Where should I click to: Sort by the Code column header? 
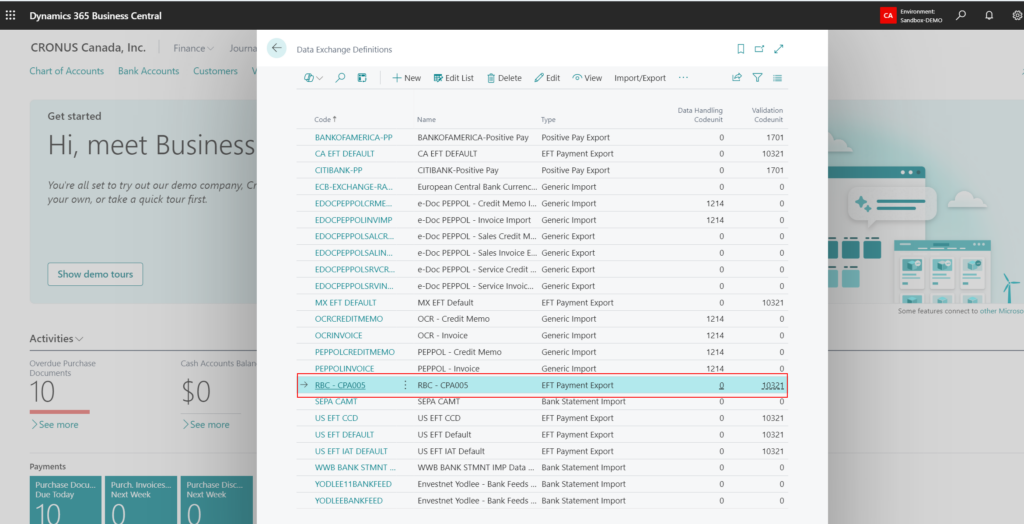(x=325, y=120)
